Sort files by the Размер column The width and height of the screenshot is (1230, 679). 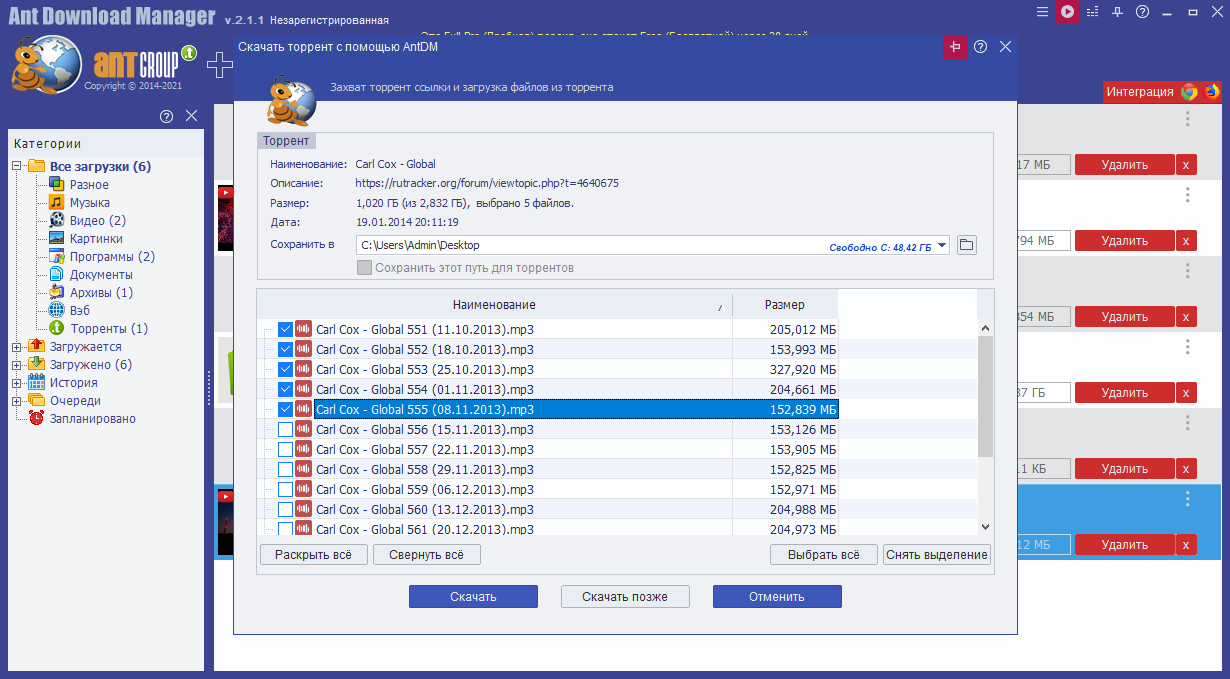[x=785, y=305]
